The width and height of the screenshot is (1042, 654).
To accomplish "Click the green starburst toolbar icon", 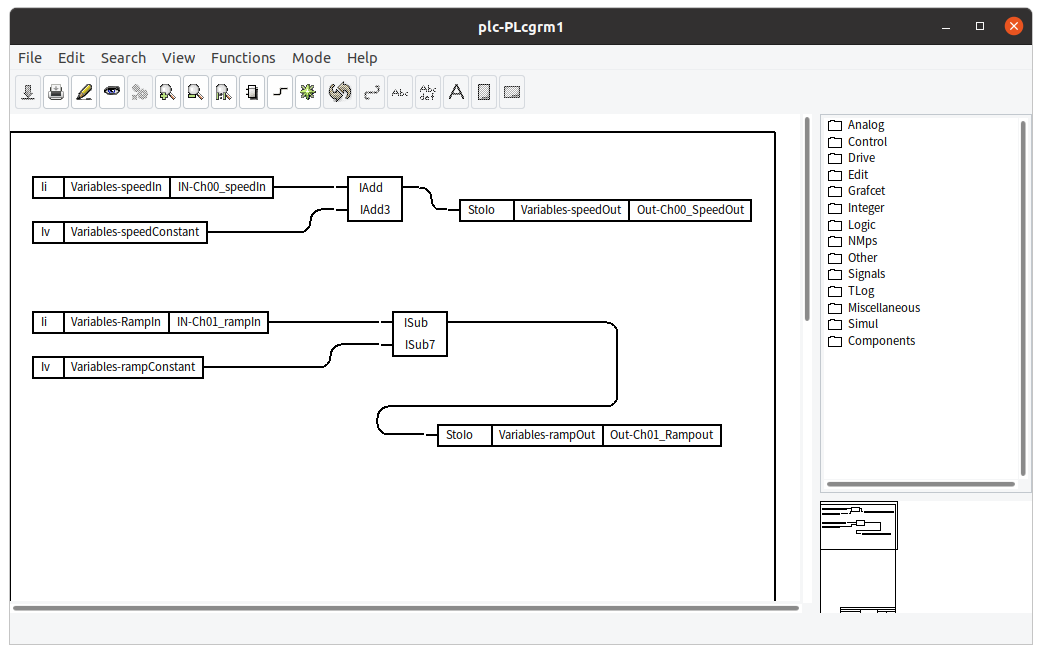I will pos(308,93).
